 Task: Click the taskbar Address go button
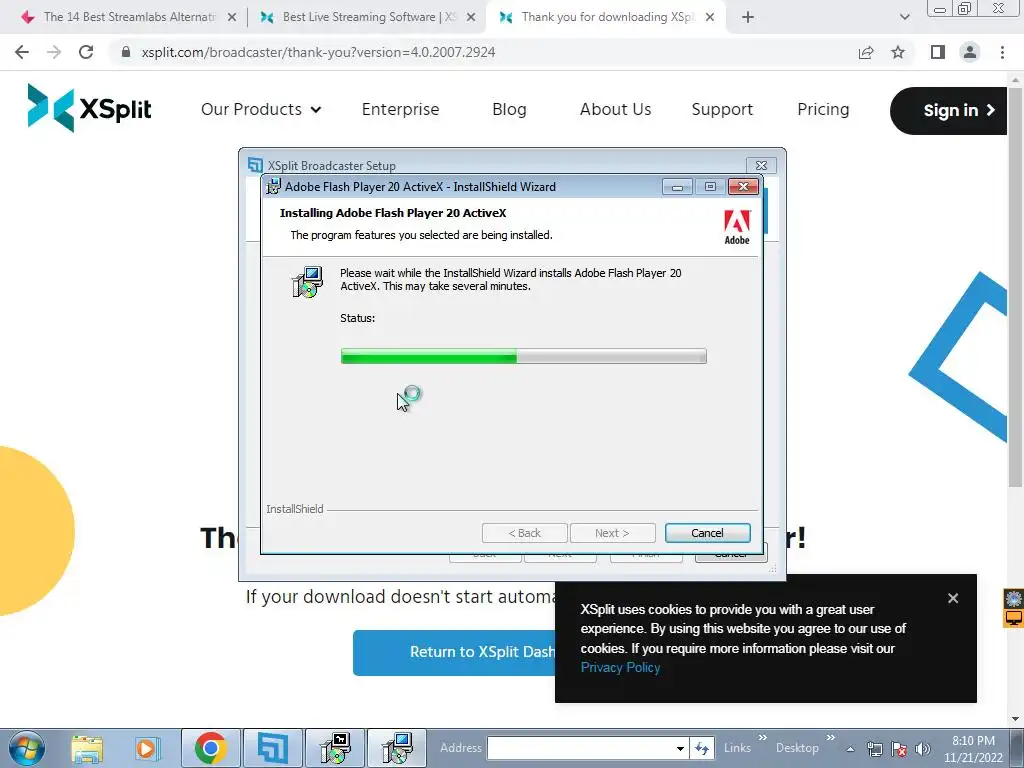click(x=702, y=748)
